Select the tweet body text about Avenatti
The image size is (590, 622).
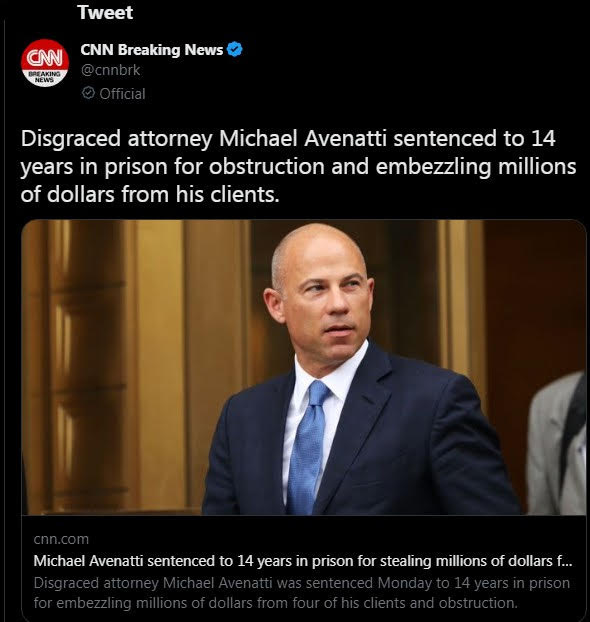coord(298,167)
